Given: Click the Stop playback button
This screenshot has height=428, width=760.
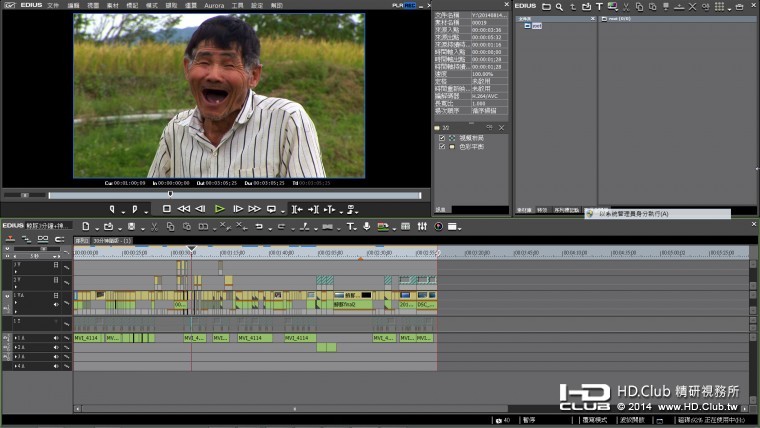Looking at the screenshot, I should pos(167,209).
